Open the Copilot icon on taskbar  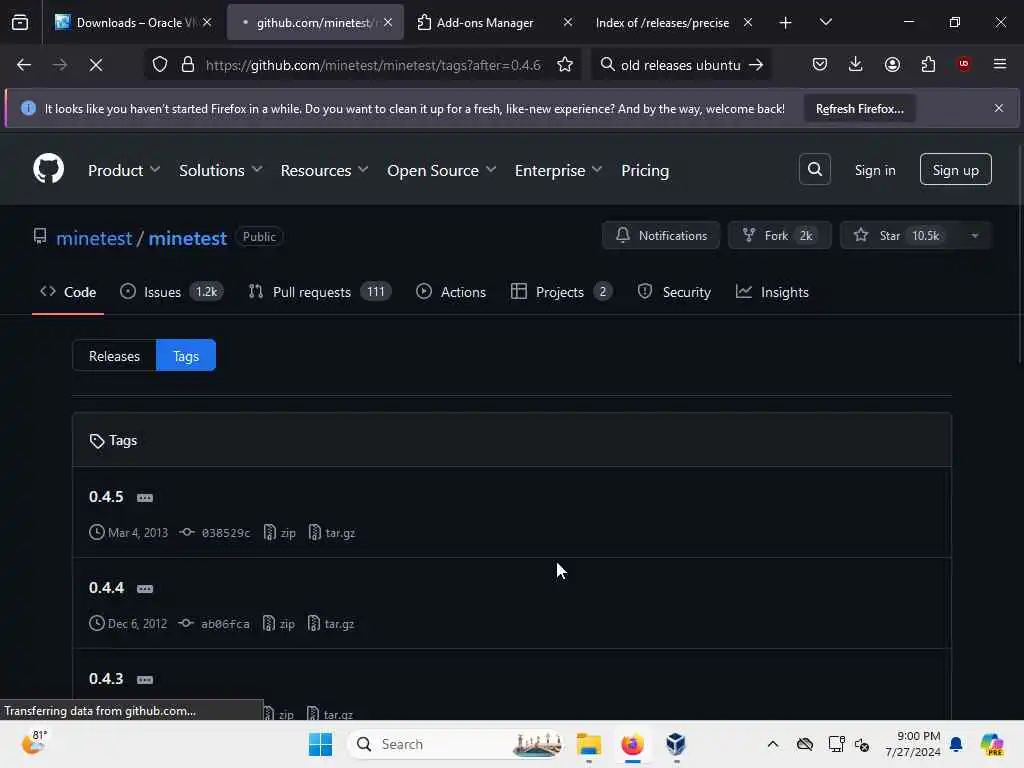[992, 744]
